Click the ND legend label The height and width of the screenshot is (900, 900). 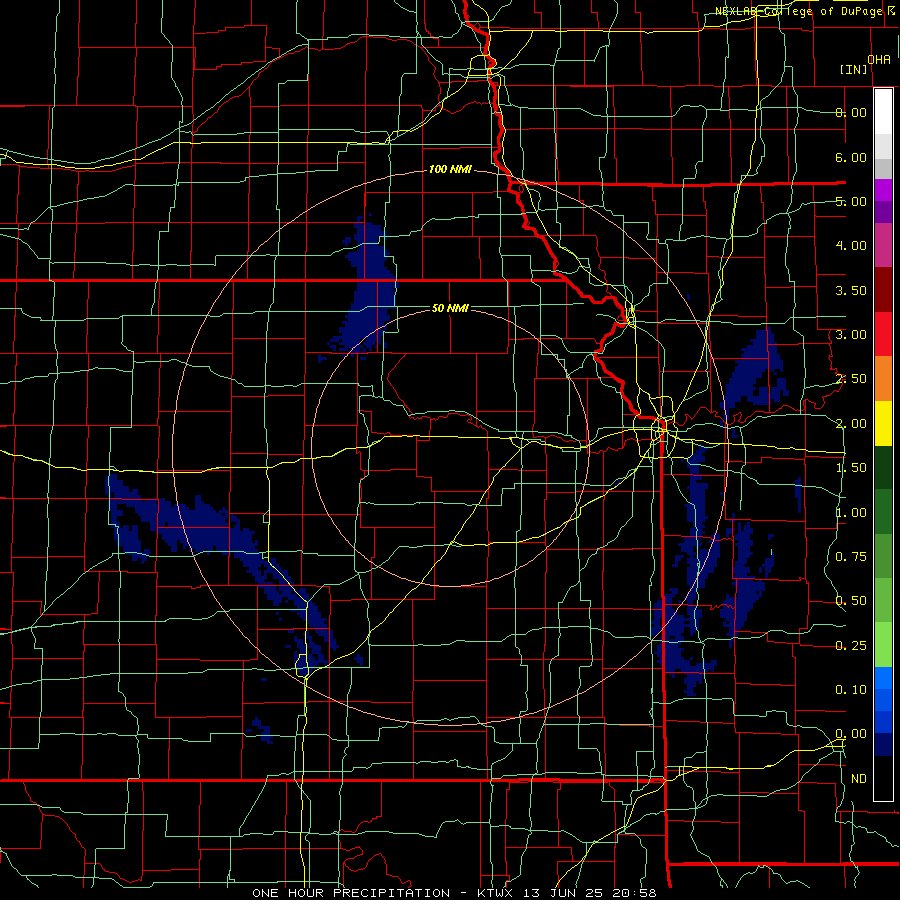(x=859, y=779)
